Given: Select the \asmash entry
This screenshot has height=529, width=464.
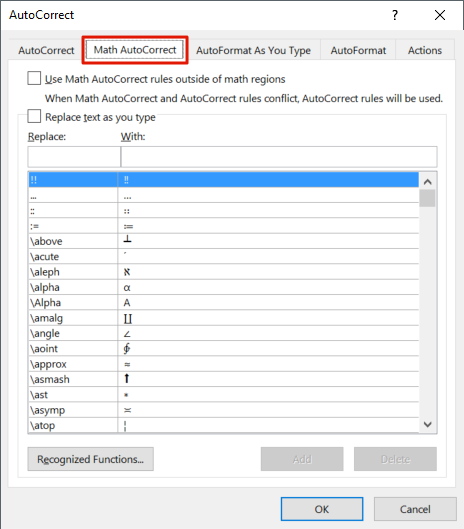Looking at the screenshot, I should coord(224,379).
